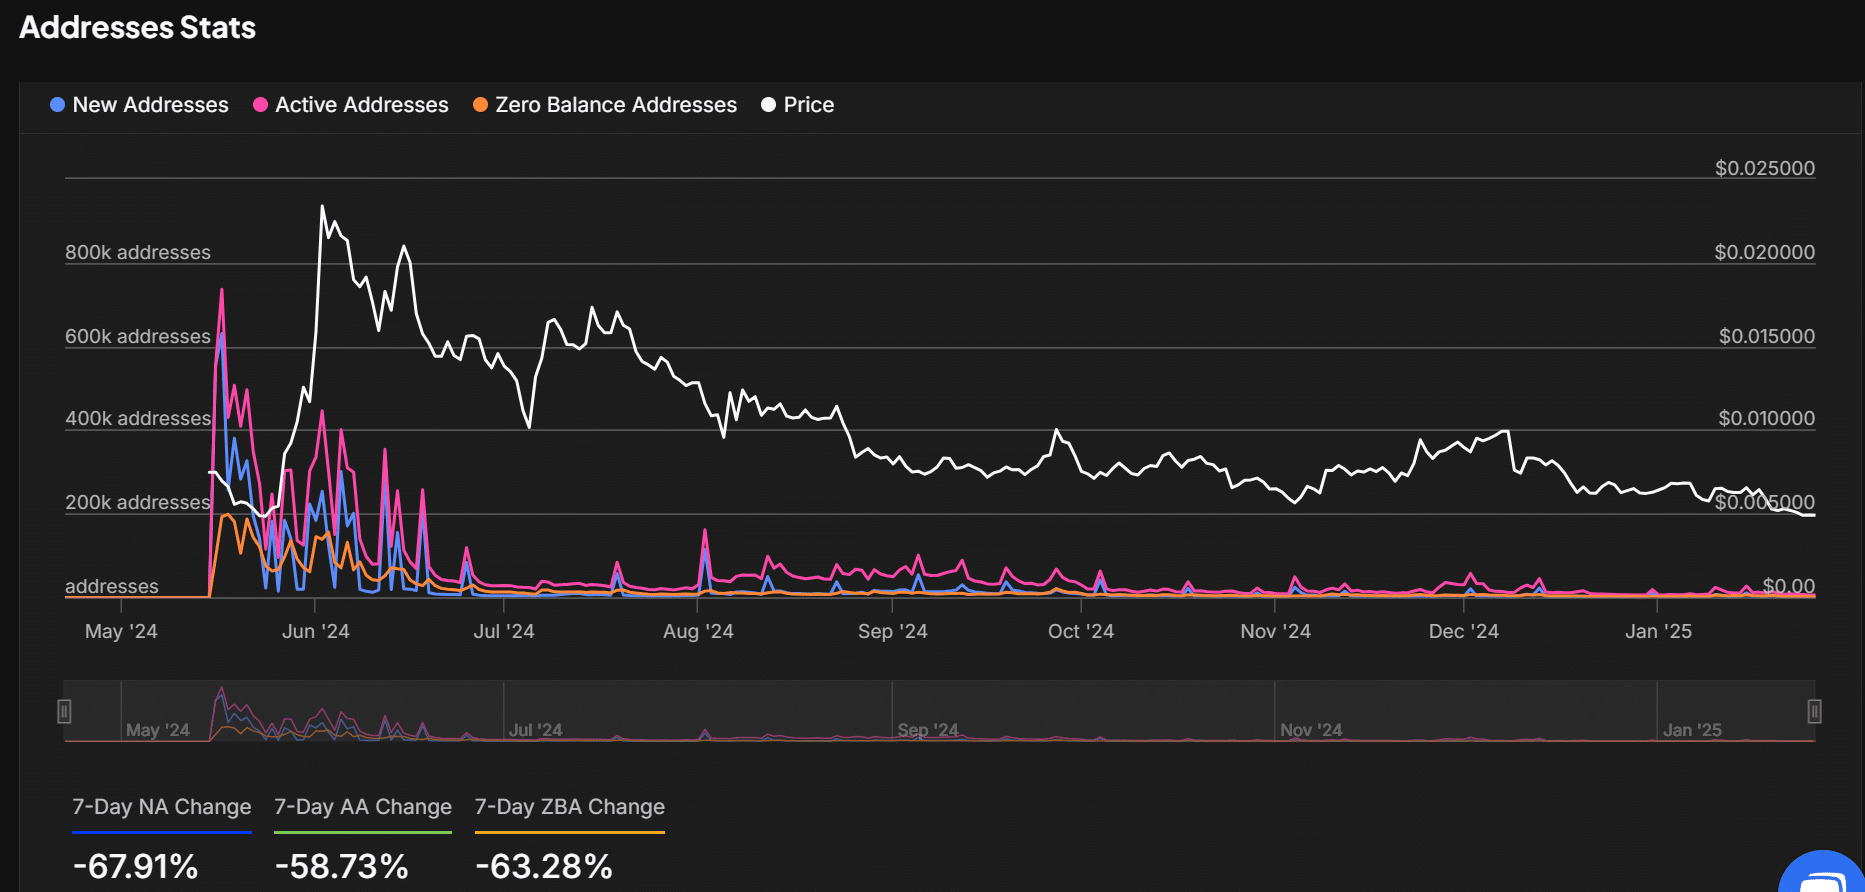Viewport: 1865px width, 892px height.
Task: Click the orange Zero Balance Addresses legend dot
Action: (480, 105)
